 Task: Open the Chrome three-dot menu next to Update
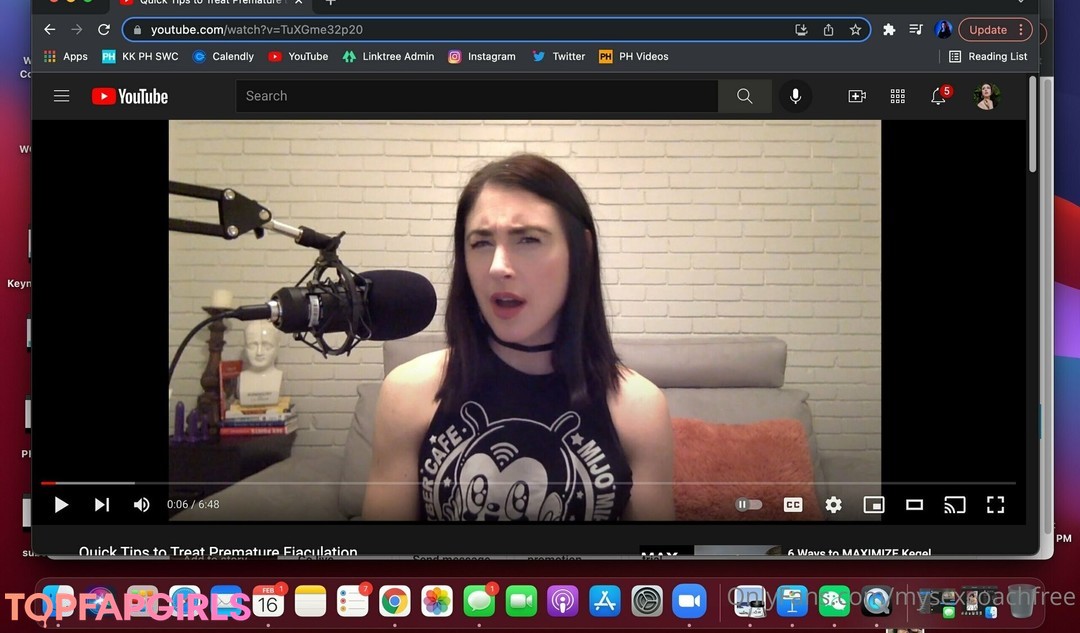click(1020, 30)
